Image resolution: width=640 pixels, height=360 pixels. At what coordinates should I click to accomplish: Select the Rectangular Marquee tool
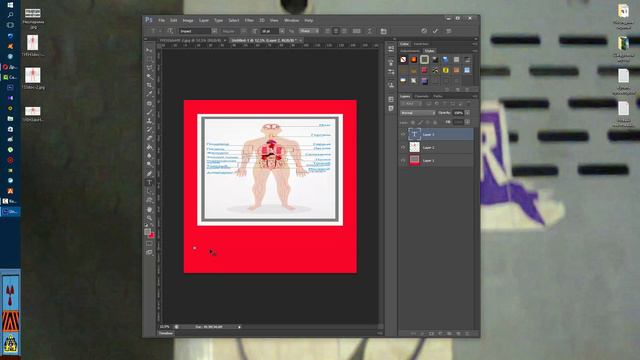click(x=149, y=59)
